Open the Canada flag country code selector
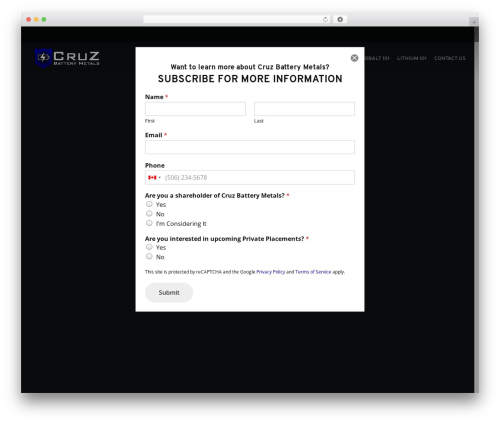500x423 pixels. coord(154,178)
